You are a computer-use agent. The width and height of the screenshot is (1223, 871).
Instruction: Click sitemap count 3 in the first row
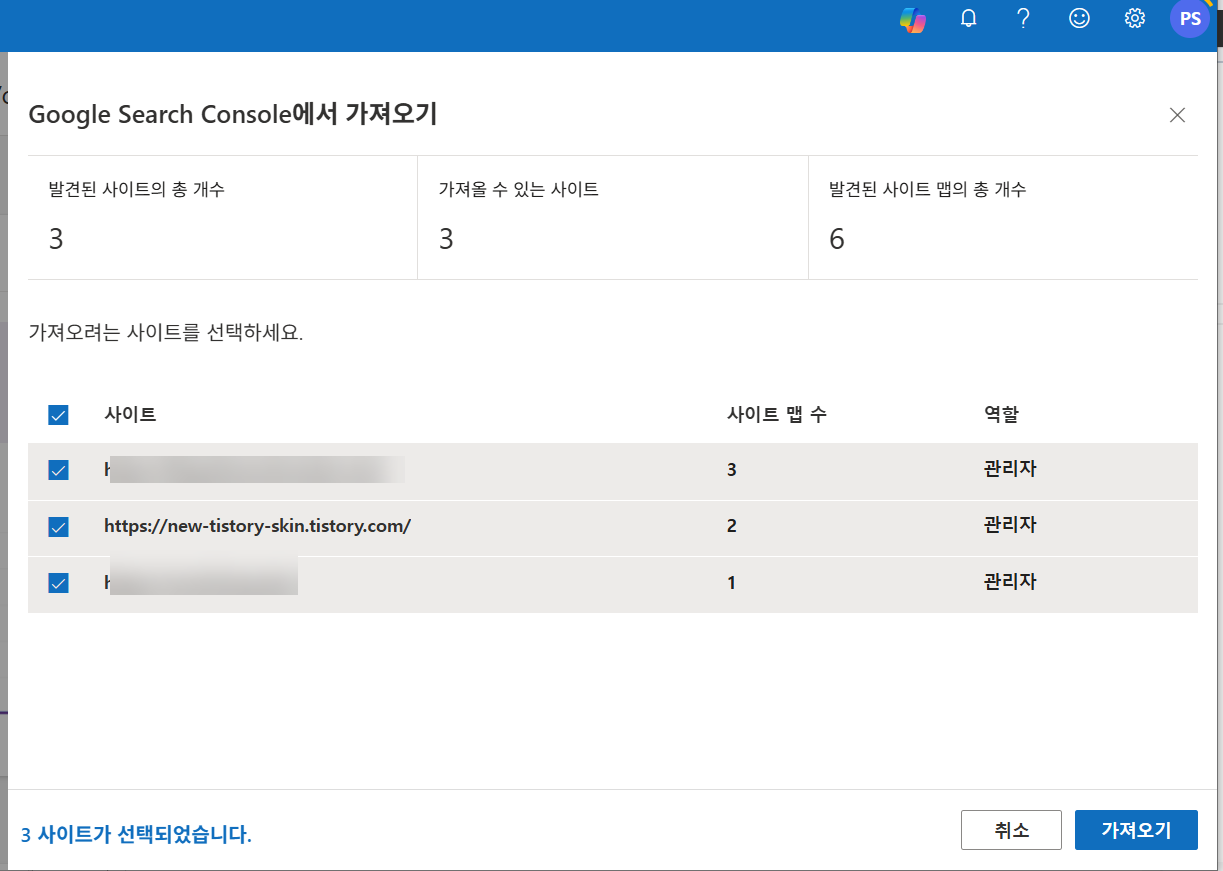(x=732, y=469)
